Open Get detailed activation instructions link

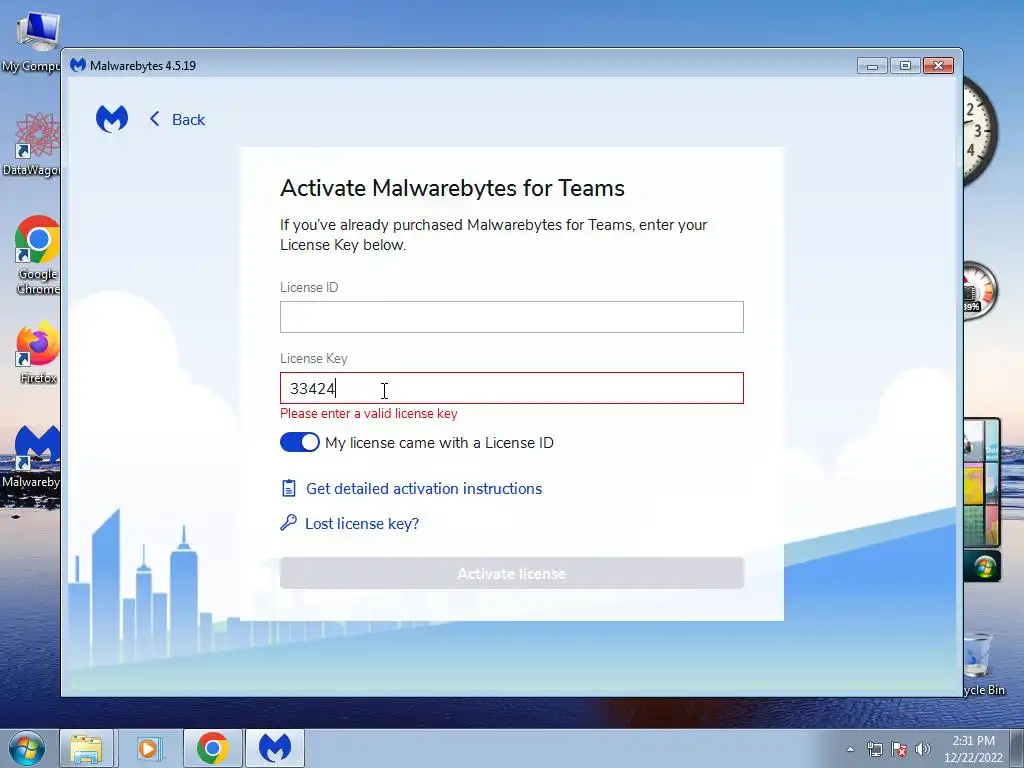point(424,488)
